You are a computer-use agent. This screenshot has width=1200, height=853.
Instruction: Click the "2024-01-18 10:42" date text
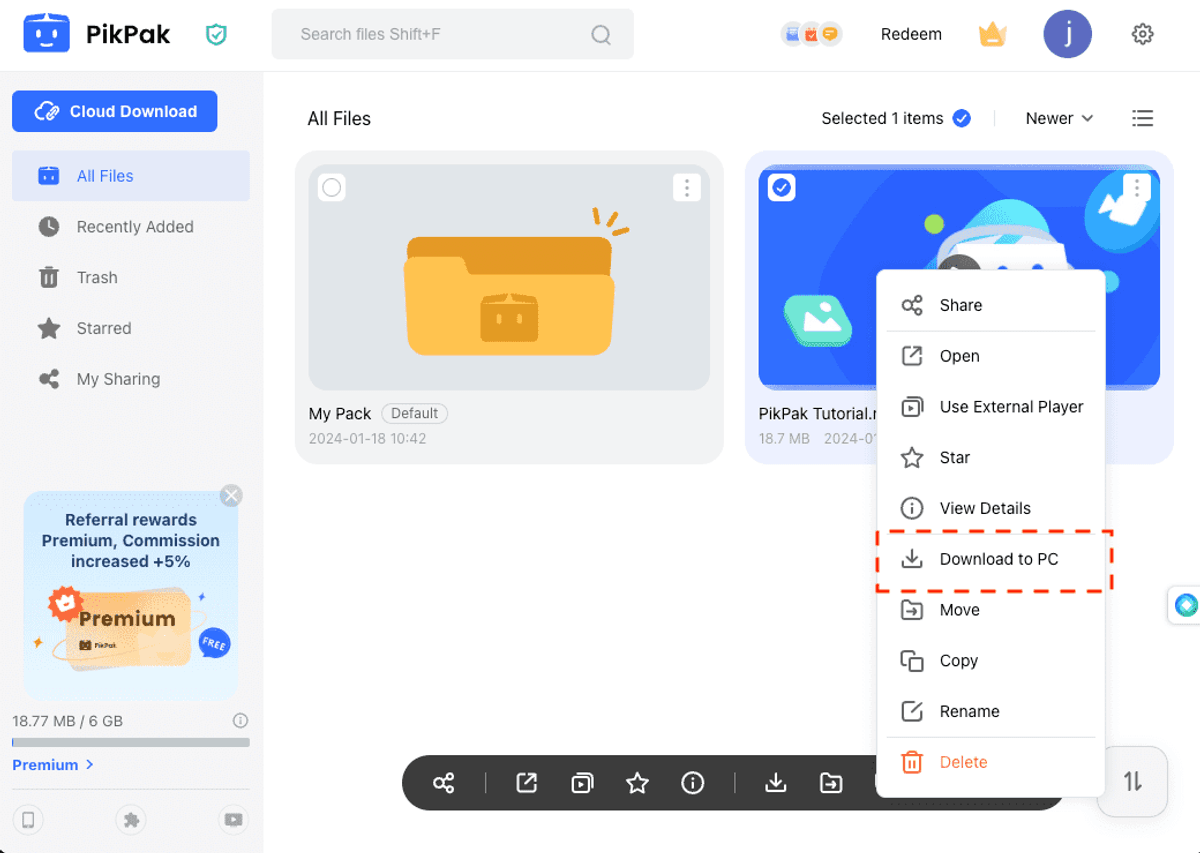pyautogui.click(x=367, y=439)
